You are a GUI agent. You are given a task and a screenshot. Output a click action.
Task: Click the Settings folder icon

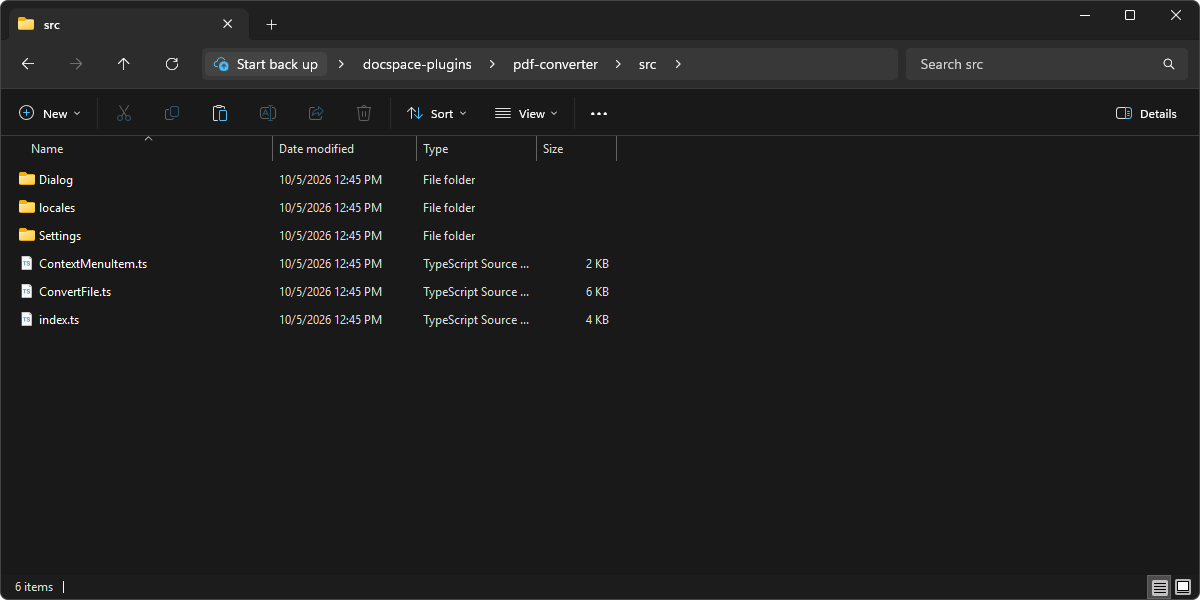27,235
